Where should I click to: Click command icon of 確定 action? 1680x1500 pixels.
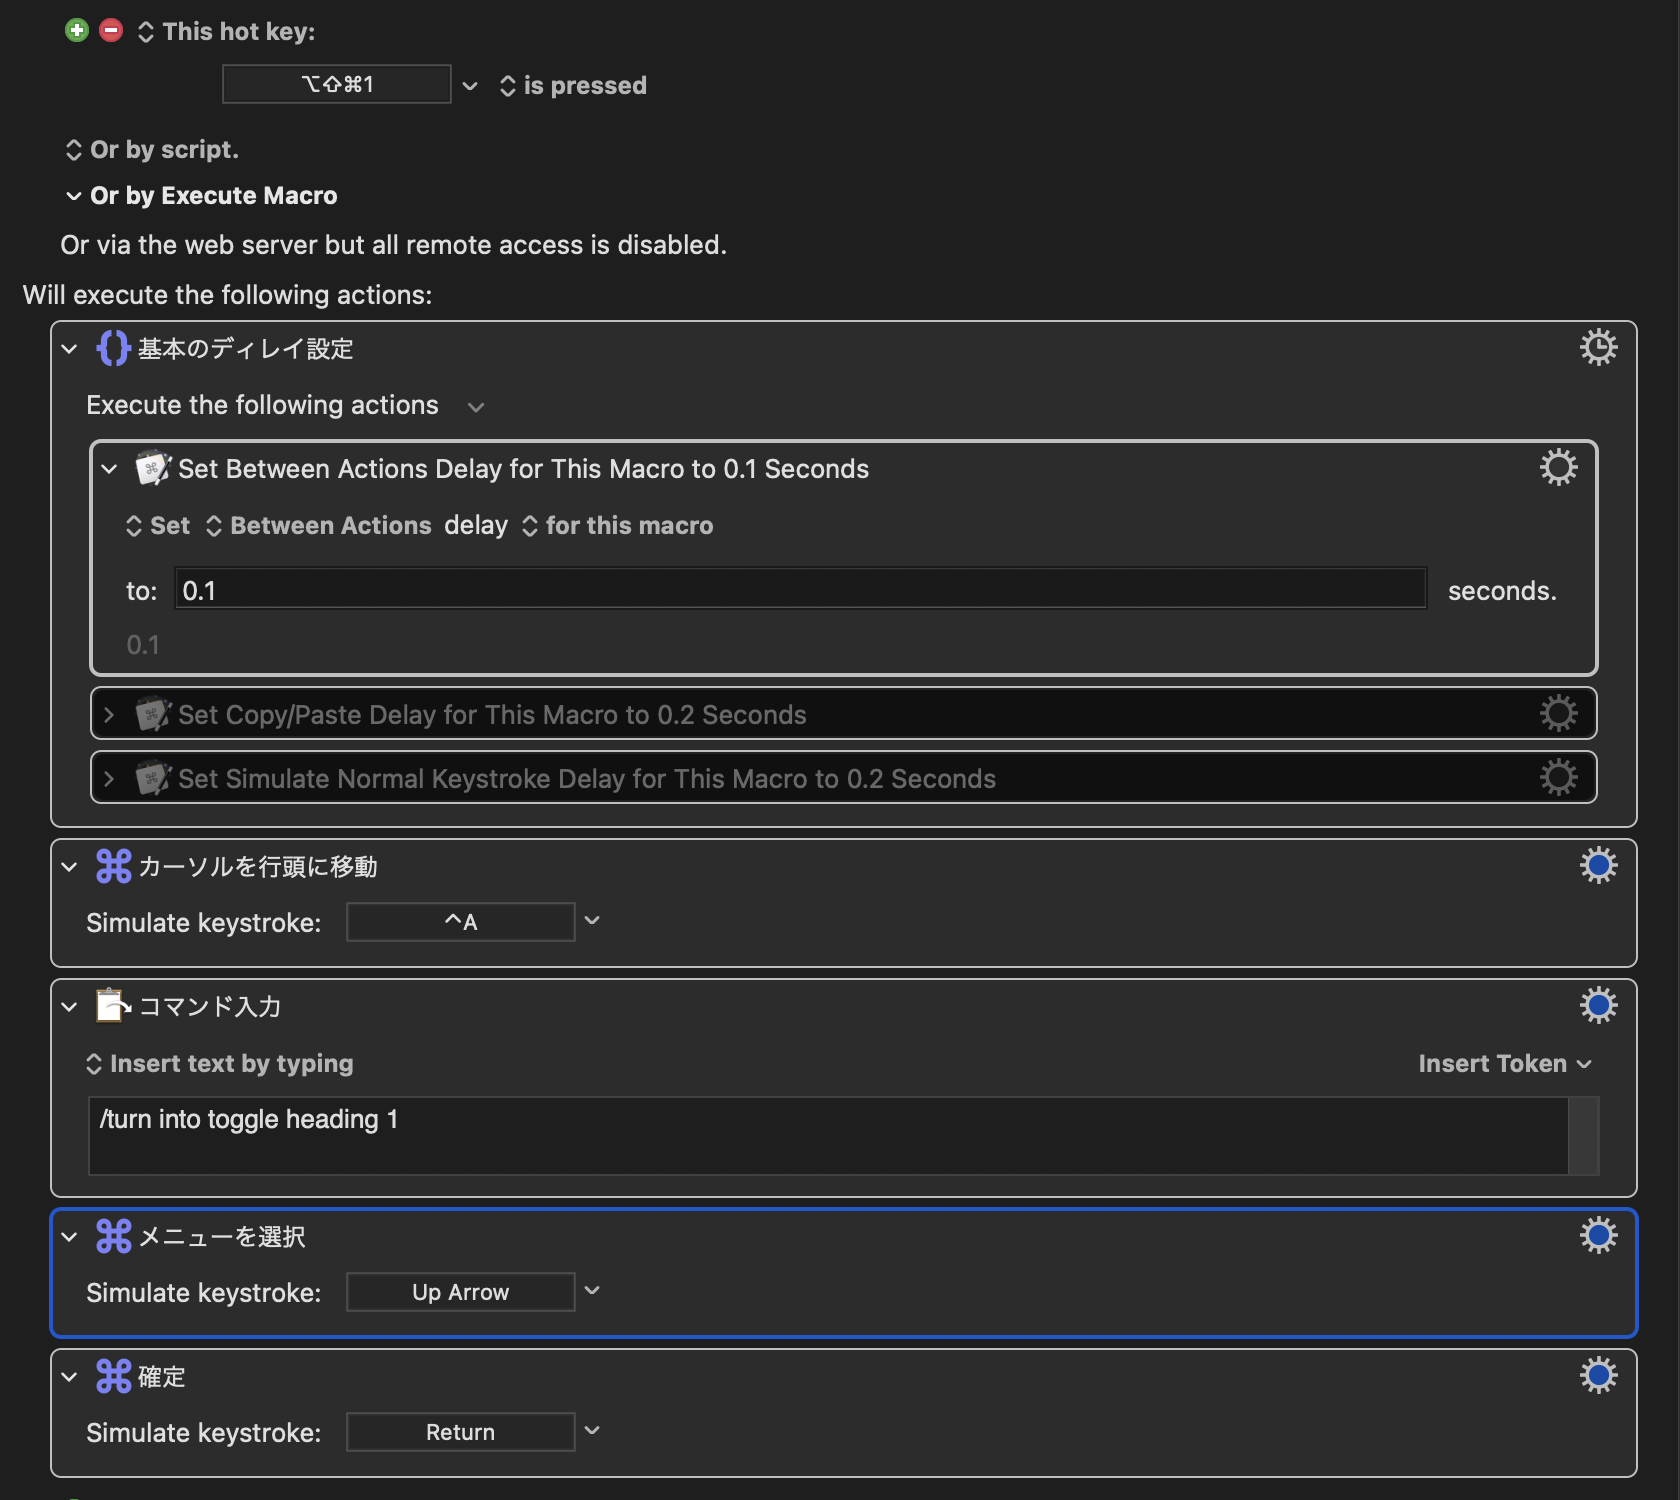pyautogui.click(x=113, y=1376)
